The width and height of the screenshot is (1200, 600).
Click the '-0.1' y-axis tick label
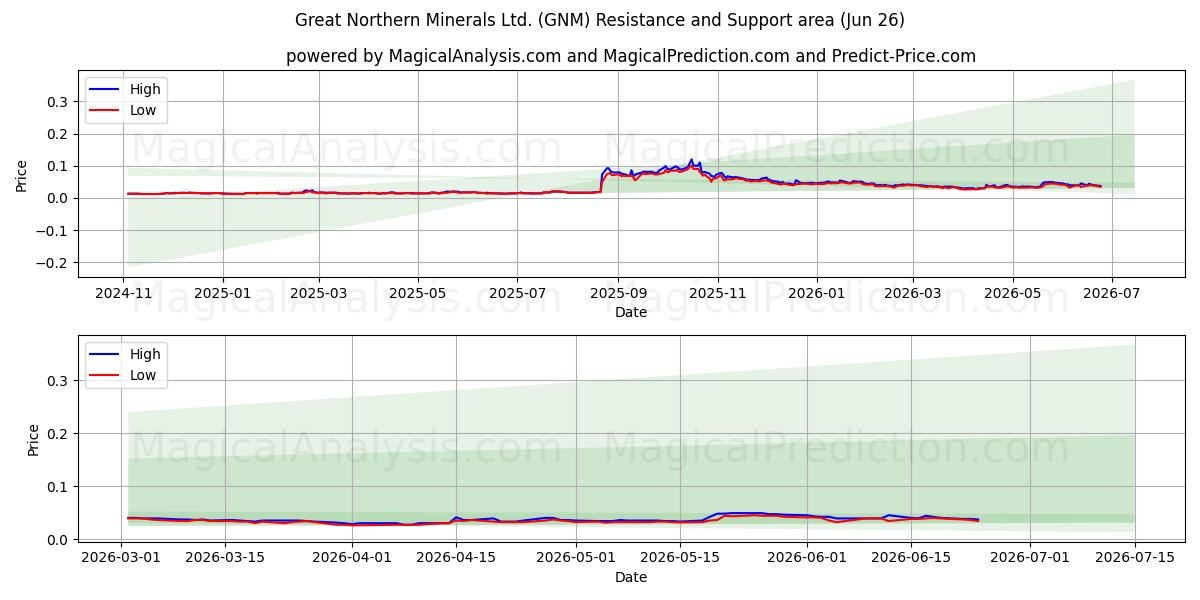point(54,231)
